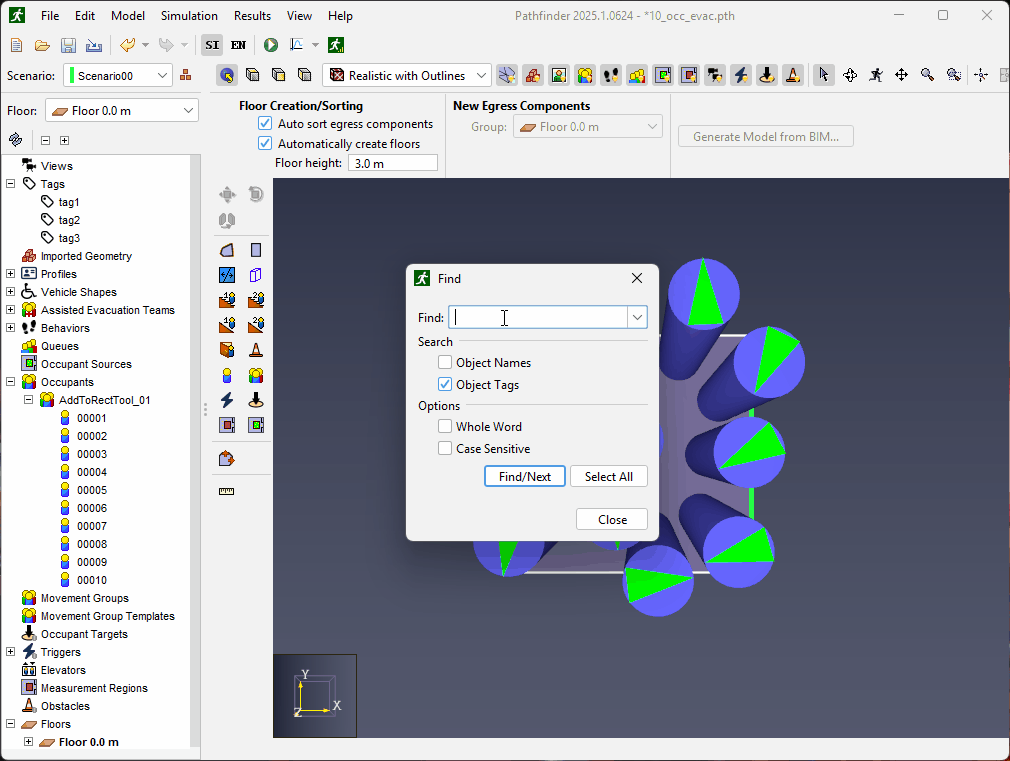Expand the Behaviors tree node

click(x=10, y=328)
